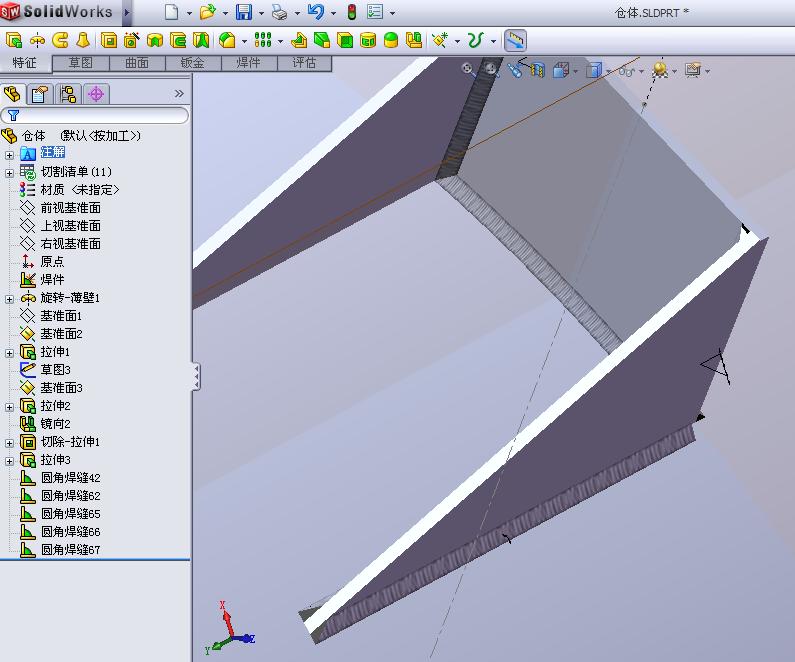Open the FeatureManager design tree tab
This screenshot has width=795, height=662.
(12, 94)
